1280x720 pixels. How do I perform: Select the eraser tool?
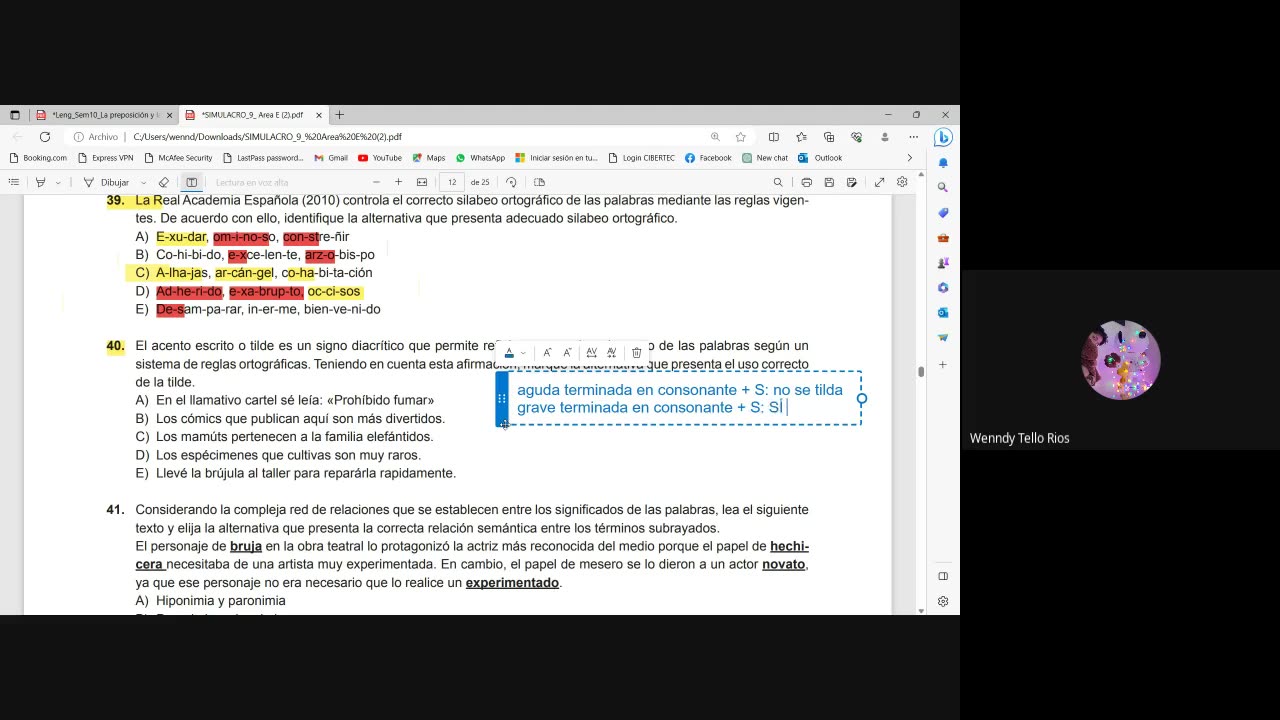(x=164, y=182)
